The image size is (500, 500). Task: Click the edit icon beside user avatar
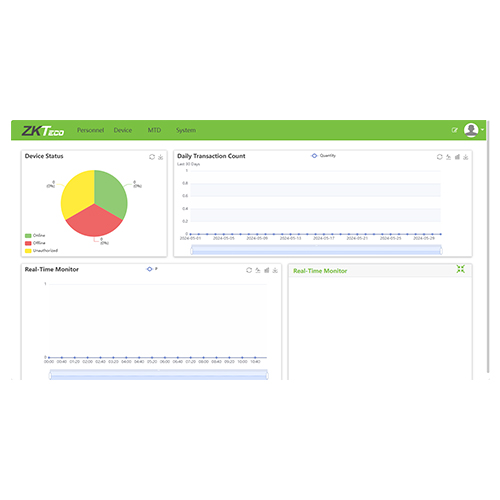tap(455, 130)
